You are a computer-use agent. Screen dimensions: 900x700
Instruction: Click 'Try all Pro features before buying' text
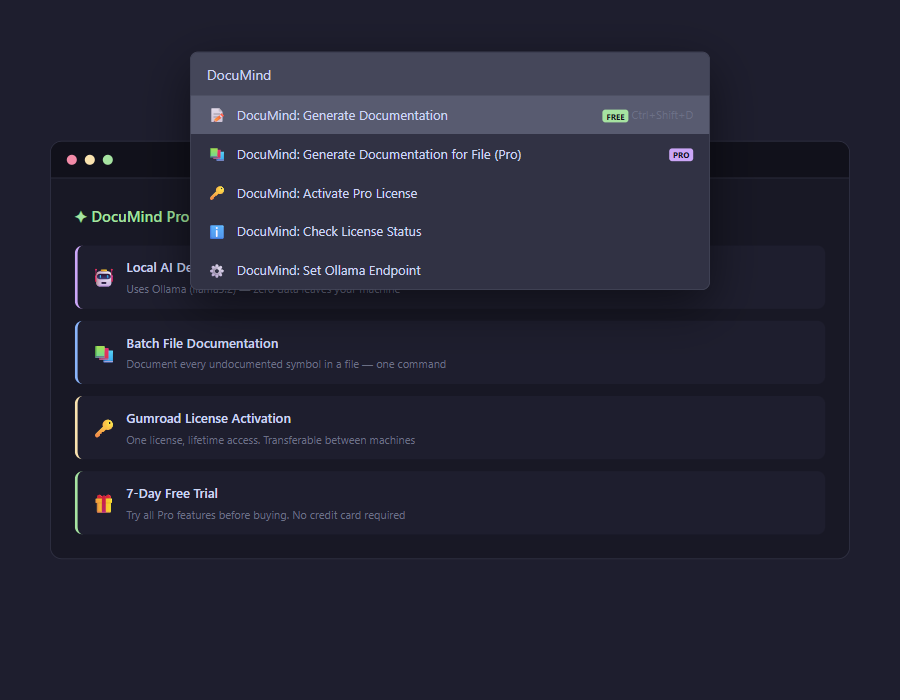[x=266, y=515]
